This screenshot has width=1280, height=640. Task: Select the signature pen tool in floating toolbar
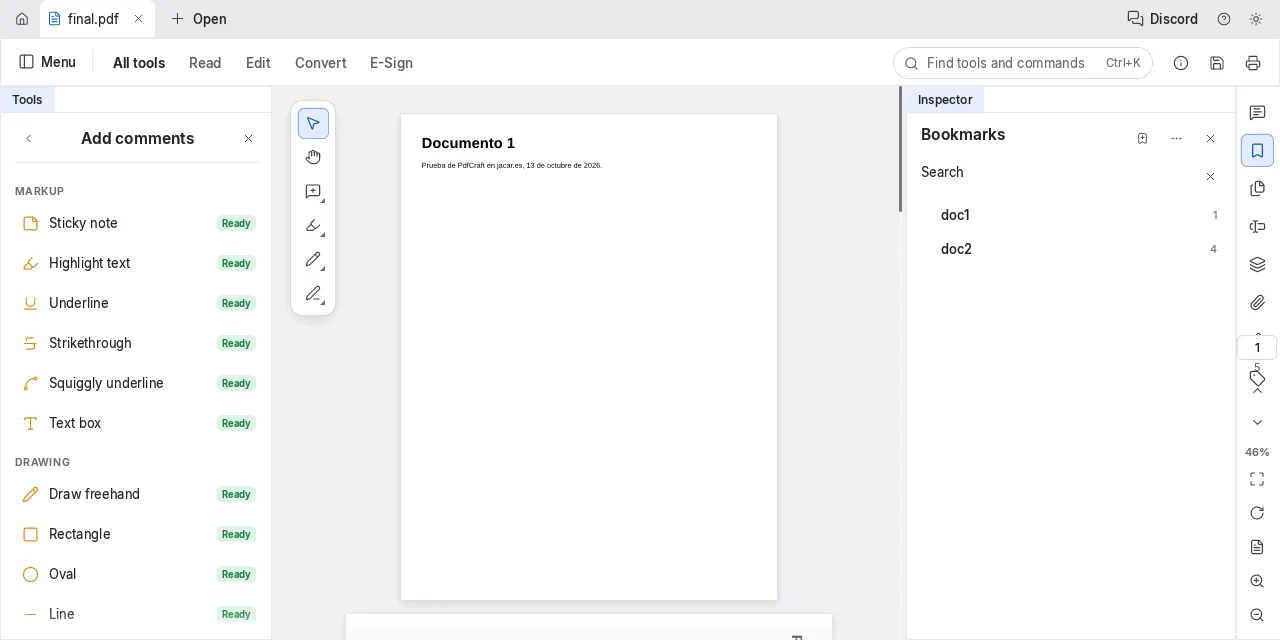coord(313,294)
